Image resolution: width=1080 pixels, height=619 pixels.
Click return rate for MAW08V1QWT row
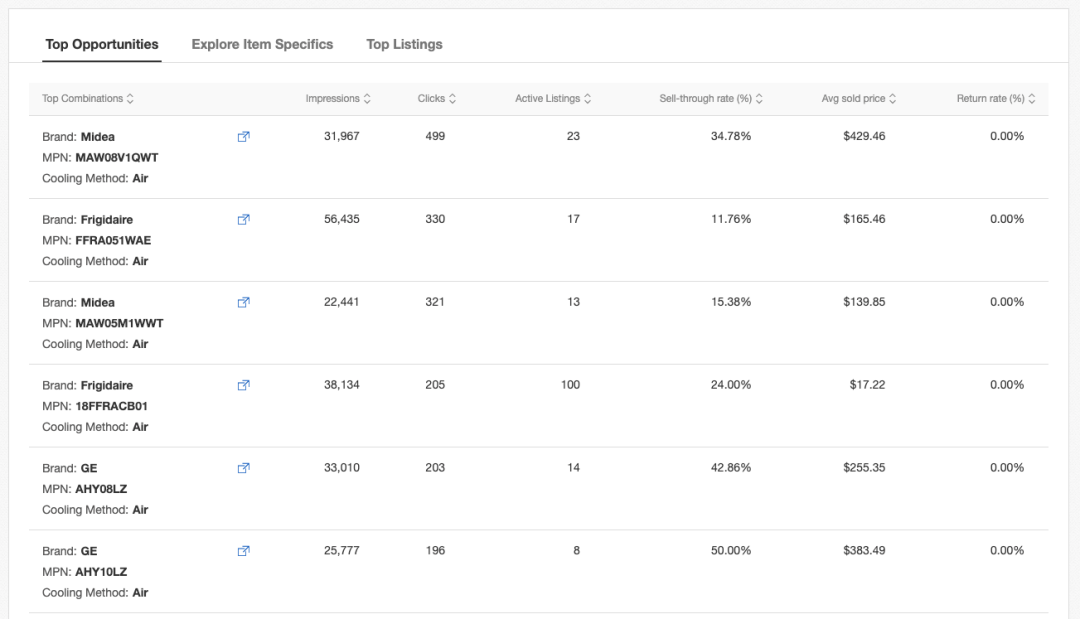point(1007,136)
